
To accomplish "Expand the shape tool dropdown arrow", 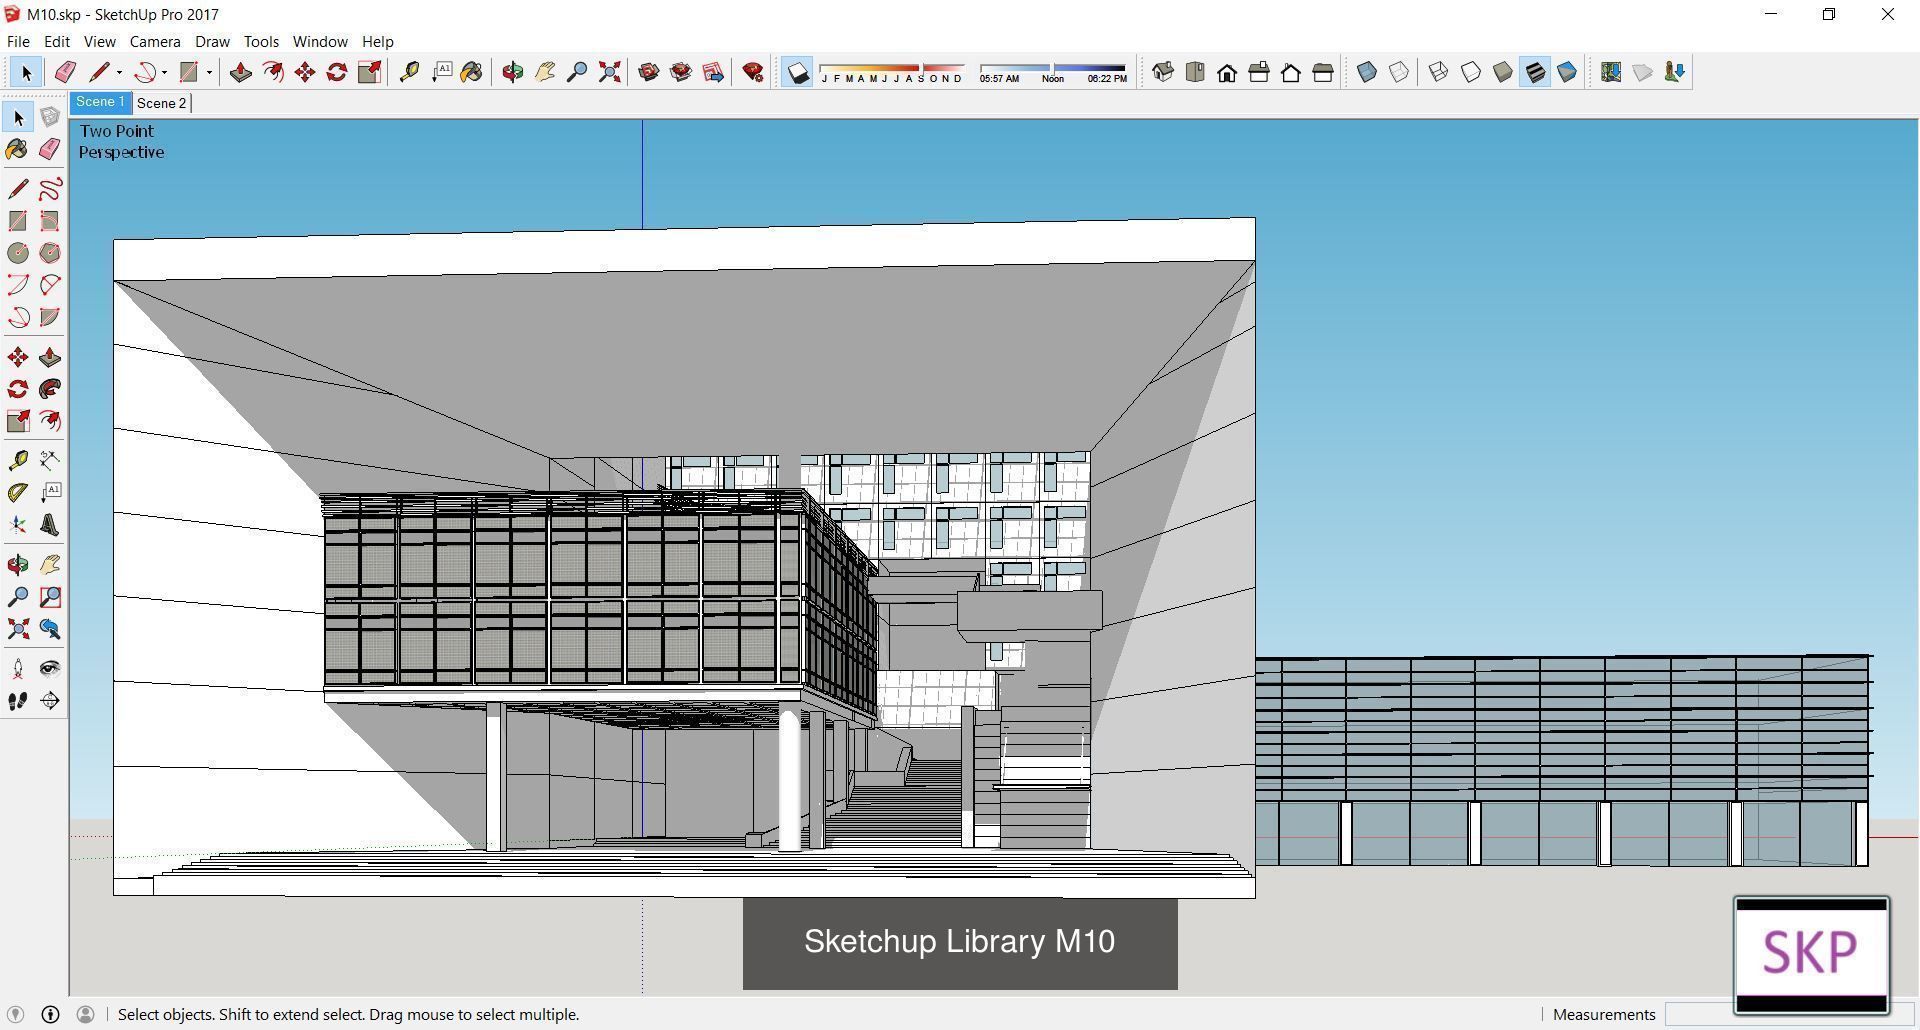I will click(209, 72).
